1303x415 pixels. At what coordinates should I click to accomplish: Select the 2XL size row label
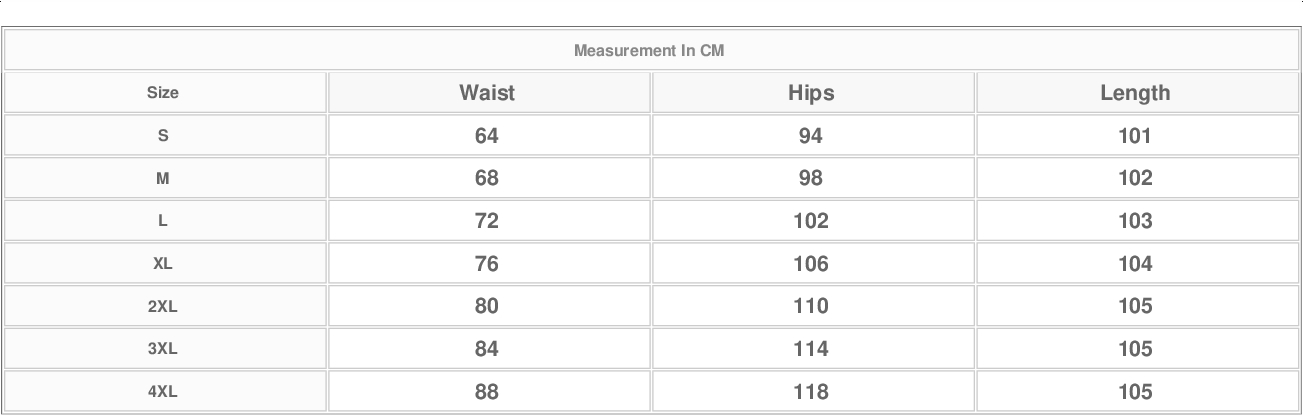pos(163,307)
